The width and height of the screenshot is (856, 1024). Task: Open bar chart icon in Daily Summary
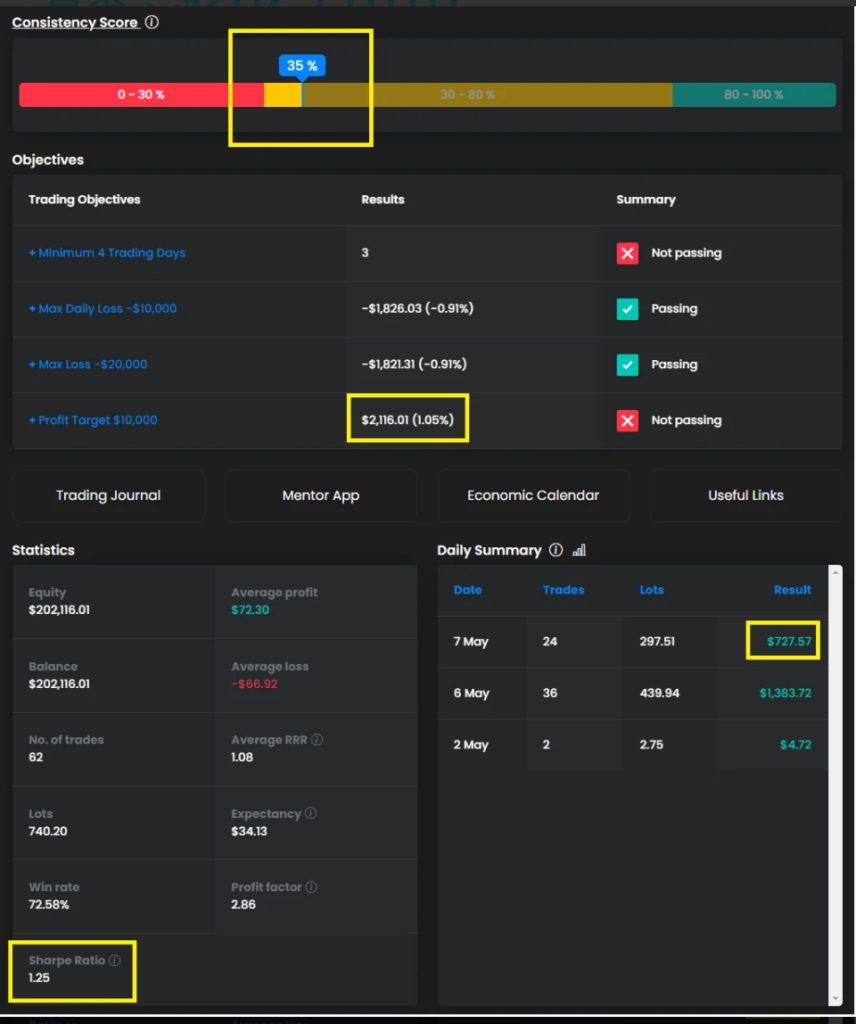click(579, 550)
